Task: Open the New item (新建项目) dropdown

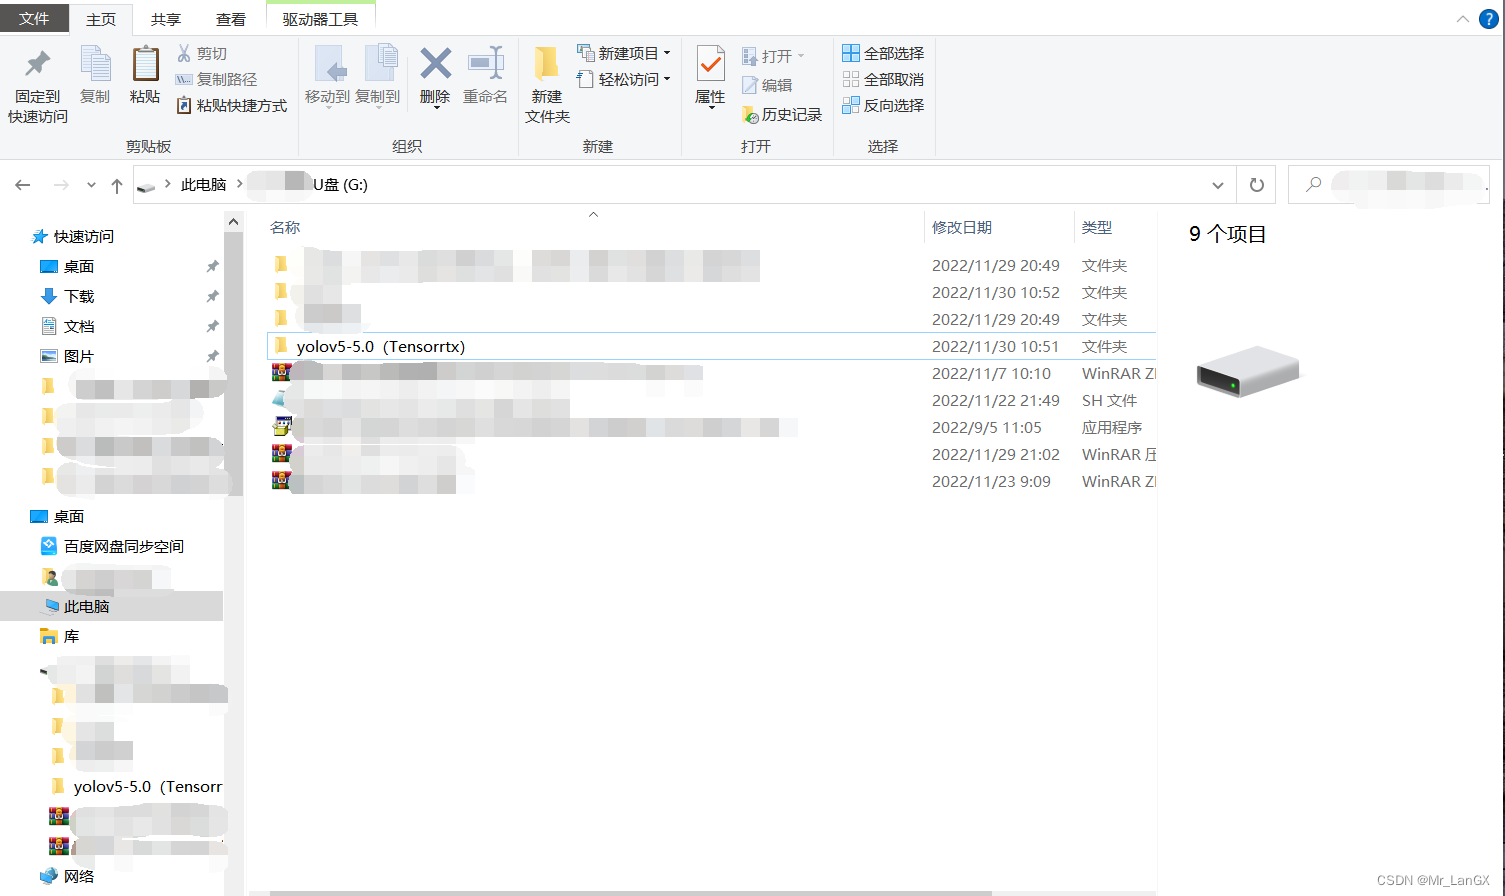Action: point(624,53)
